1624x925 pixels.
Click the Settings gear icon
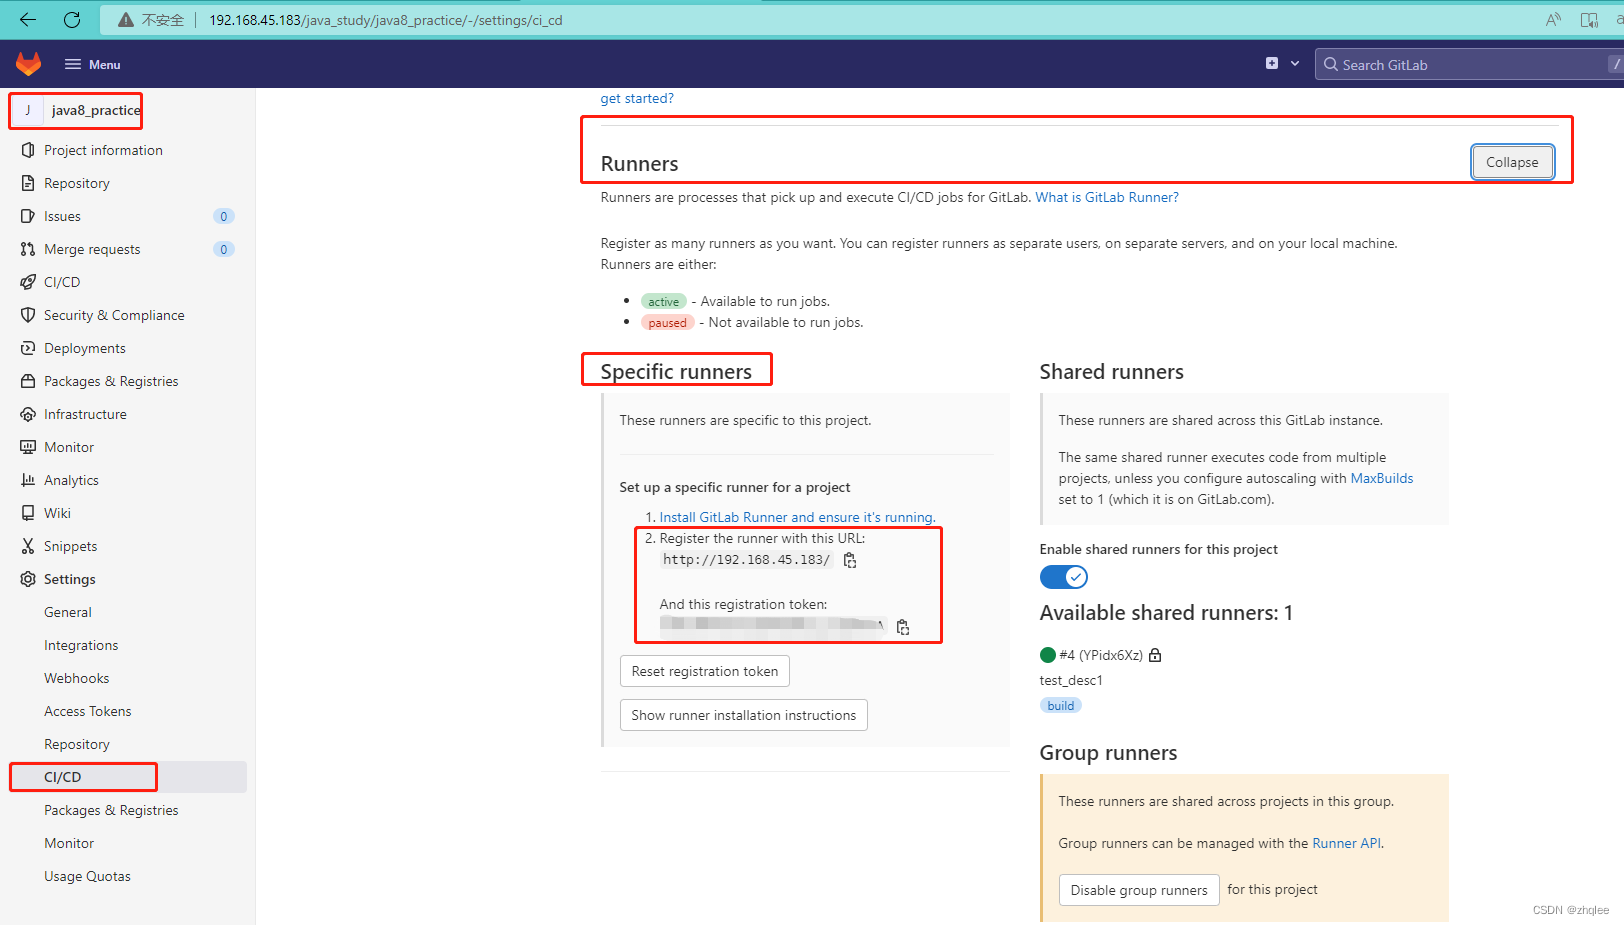point(28,579)
